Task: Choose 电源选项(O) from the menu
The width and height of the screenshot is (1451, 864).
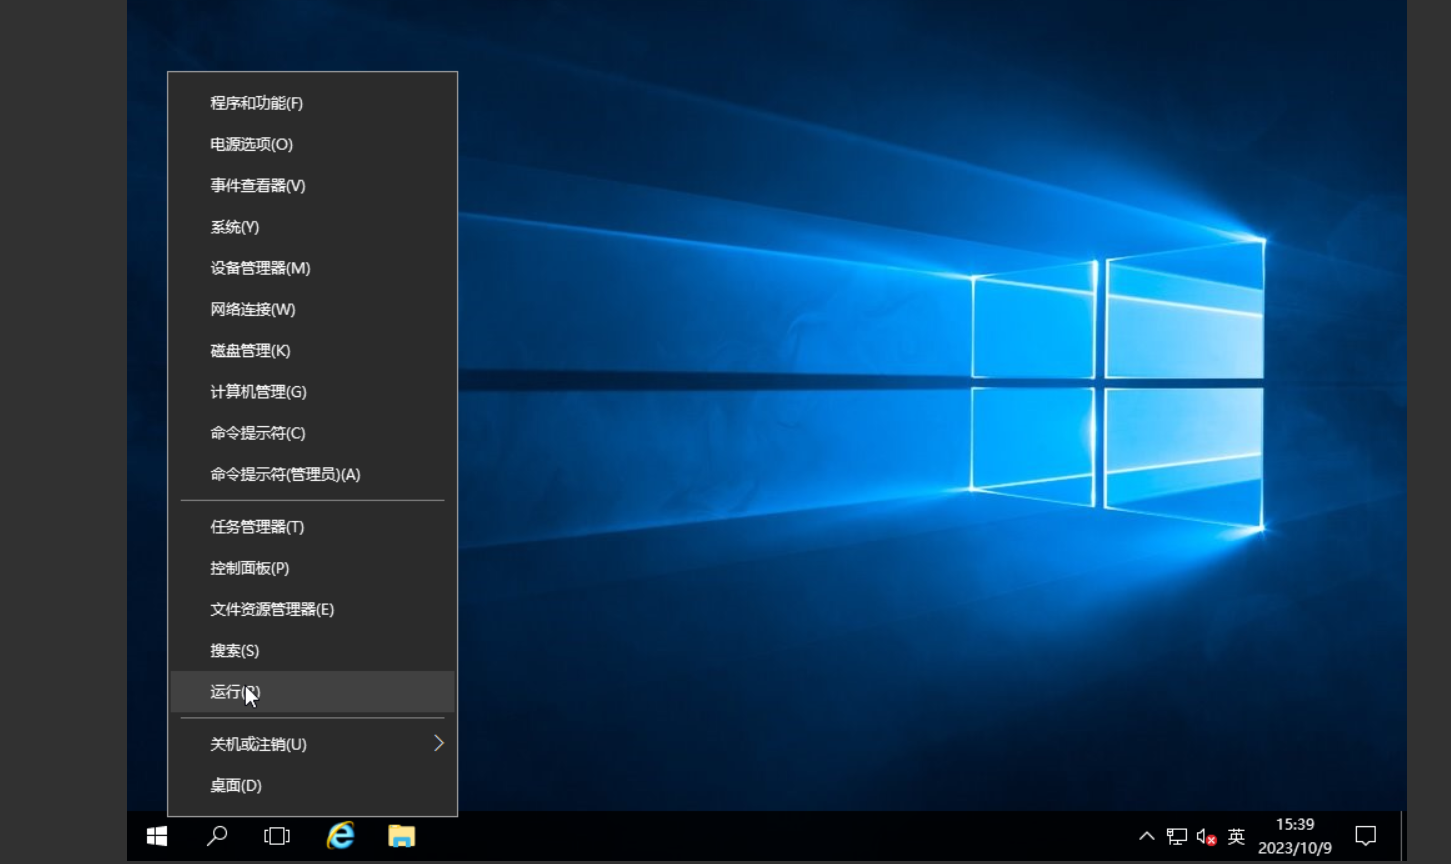Action: point(313,144)
